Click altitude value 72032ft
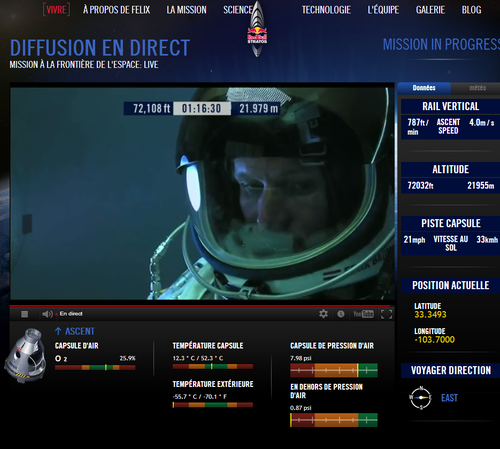 coord(420,186)
